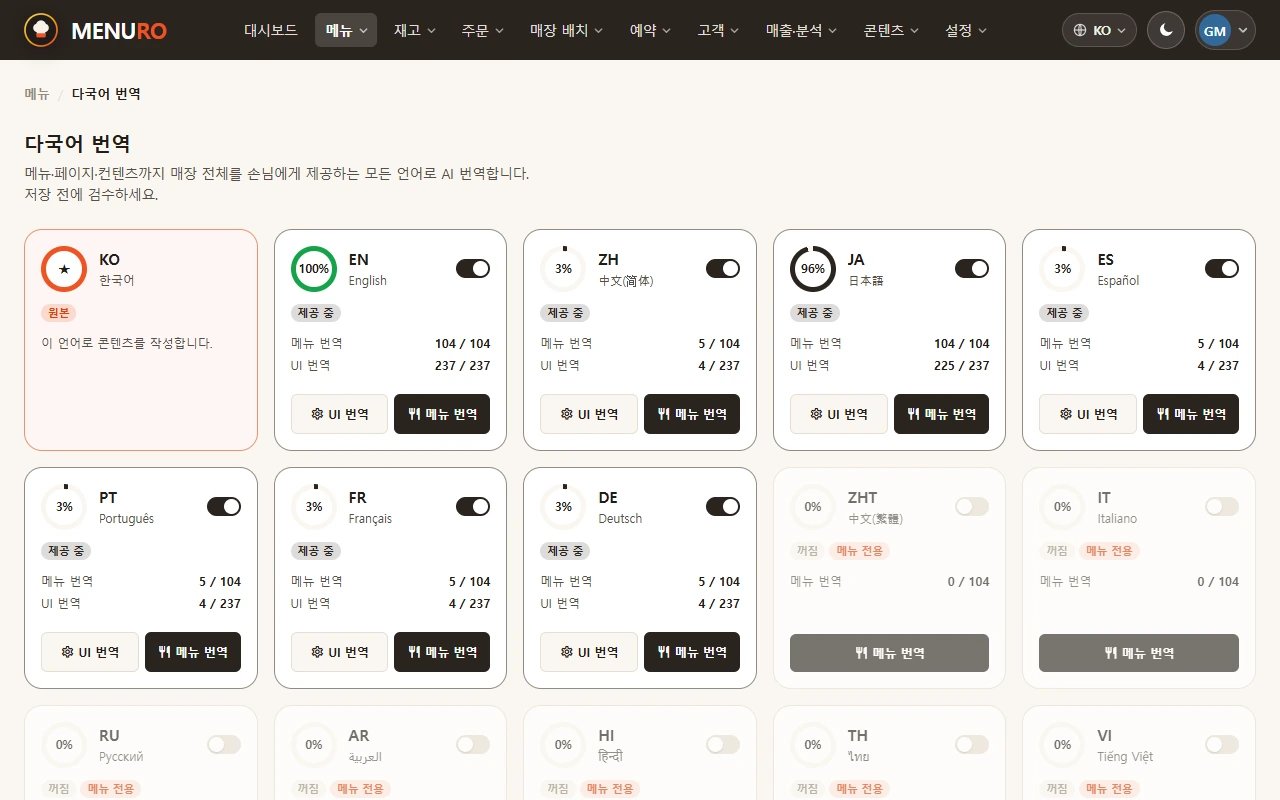This screenshot has width=1280, height=800.
Task: Open the 설정 navigation item
Action: point(966,30)
